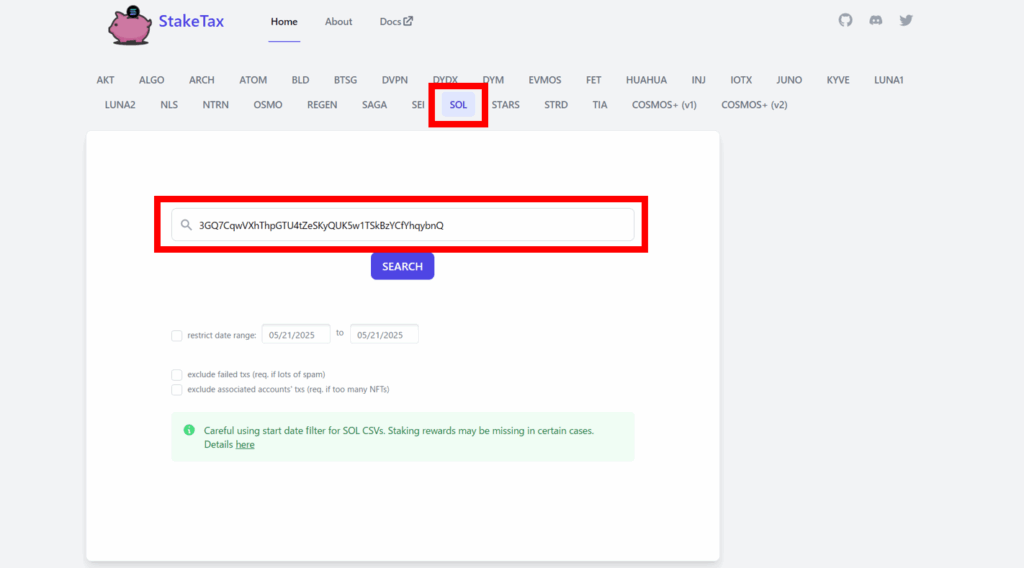This screenshot has width=1024, height=568.
Task: Select the SAGA chain tab
Action: coord(374,104)
